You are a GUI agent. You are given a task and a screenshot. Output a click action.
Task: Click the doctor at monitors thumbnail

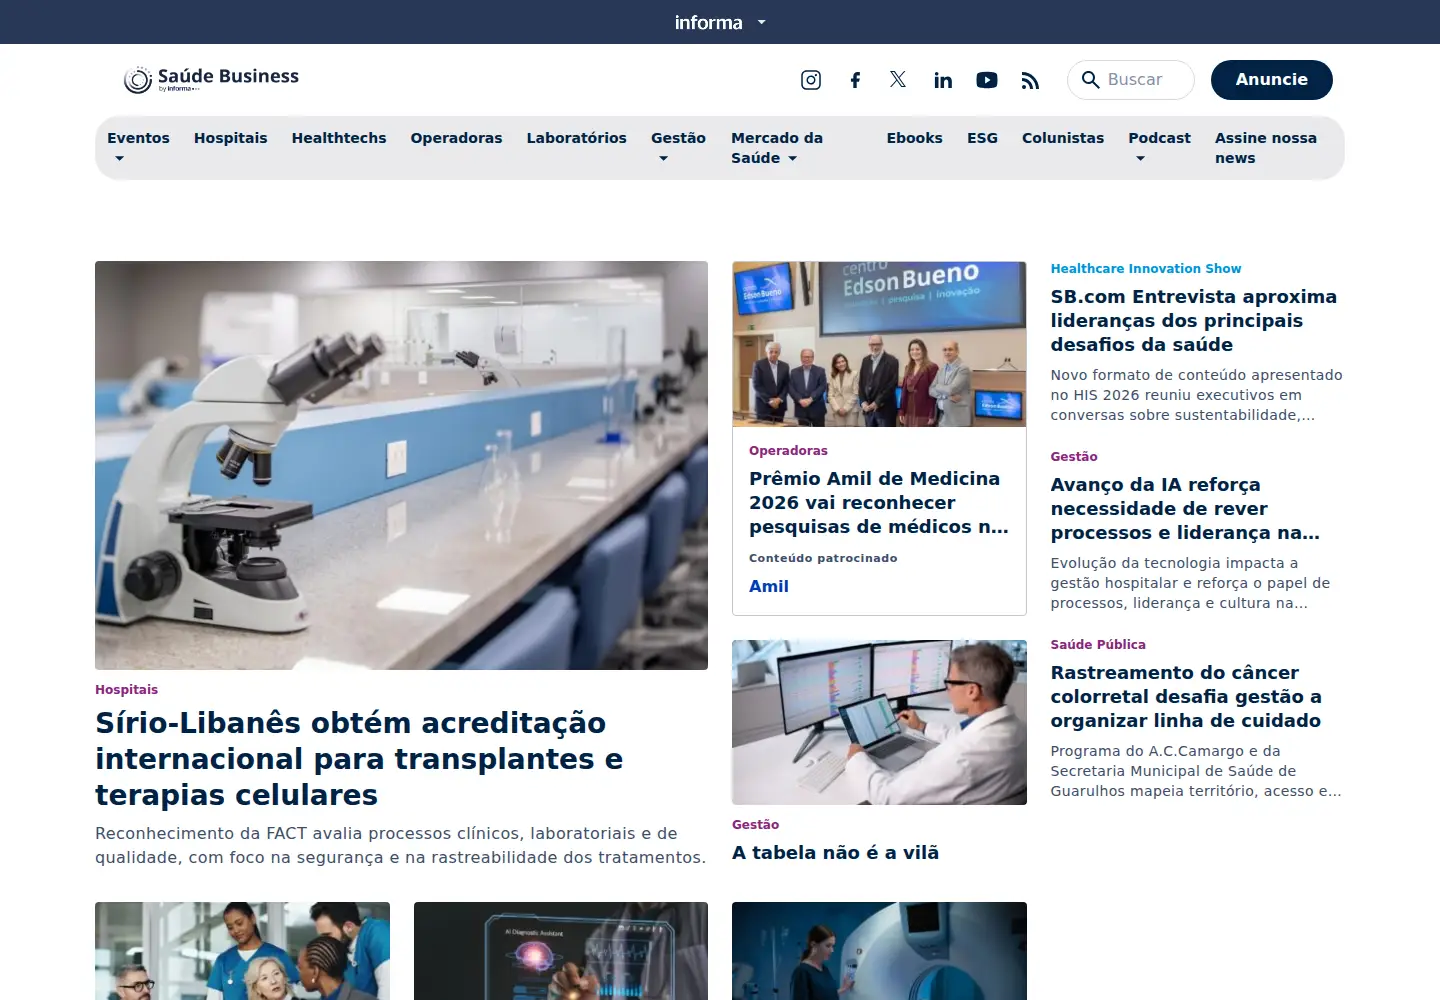tap(879, 722)
